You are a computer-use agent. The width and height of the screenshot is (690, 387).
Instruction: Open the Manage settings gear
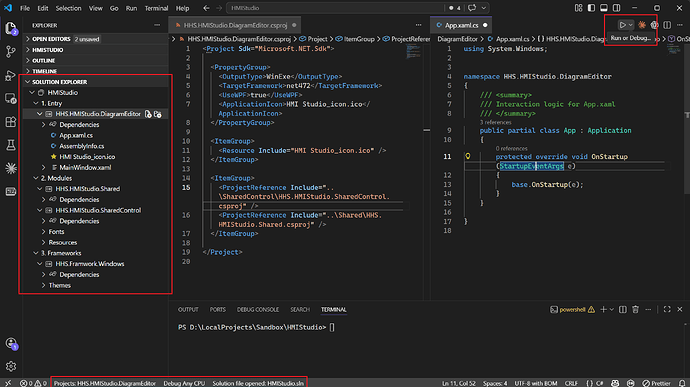(x=11, y=365)
